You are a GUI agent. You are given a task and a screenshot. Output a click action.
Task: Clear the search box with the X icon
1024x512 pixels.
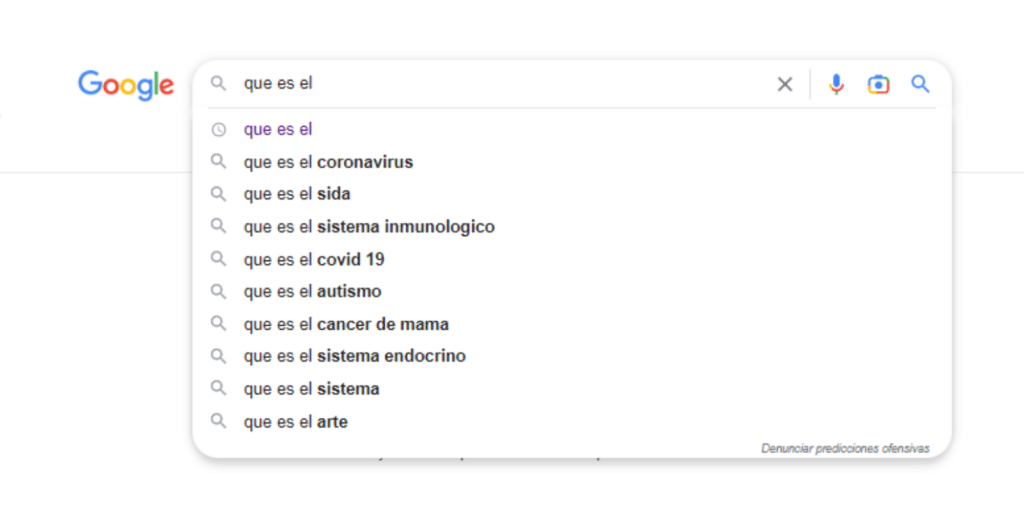(x=784, y=84)
